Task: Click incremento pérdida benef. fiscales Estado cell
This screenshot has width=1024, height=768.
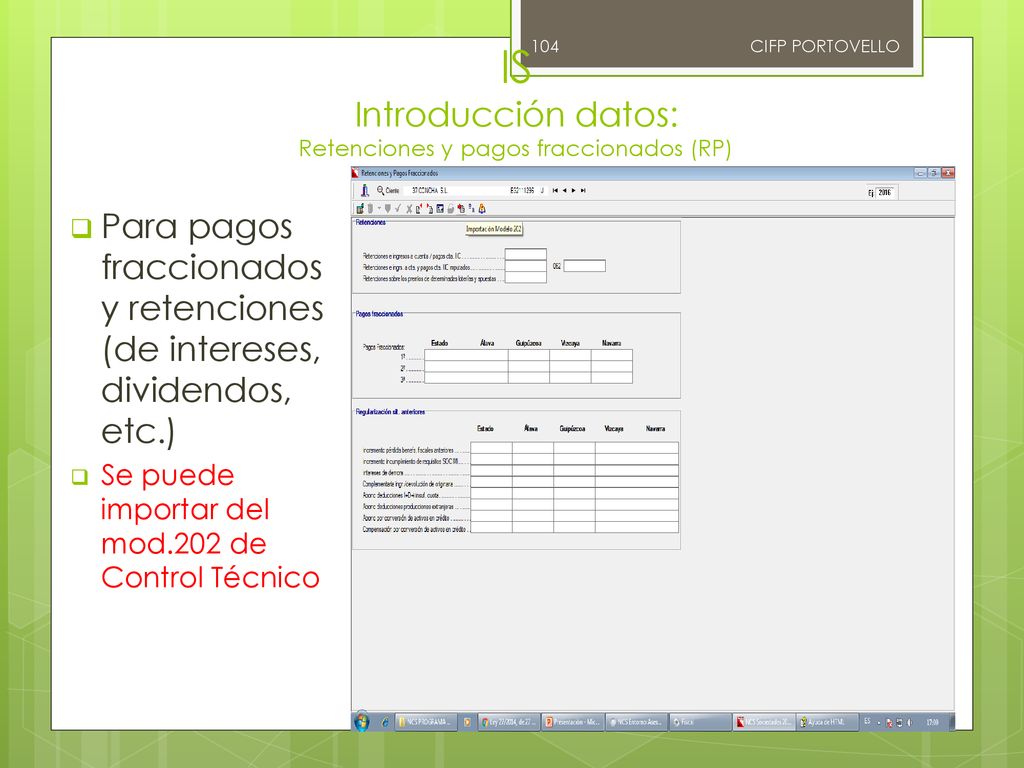Action: [x=492, y=447]
